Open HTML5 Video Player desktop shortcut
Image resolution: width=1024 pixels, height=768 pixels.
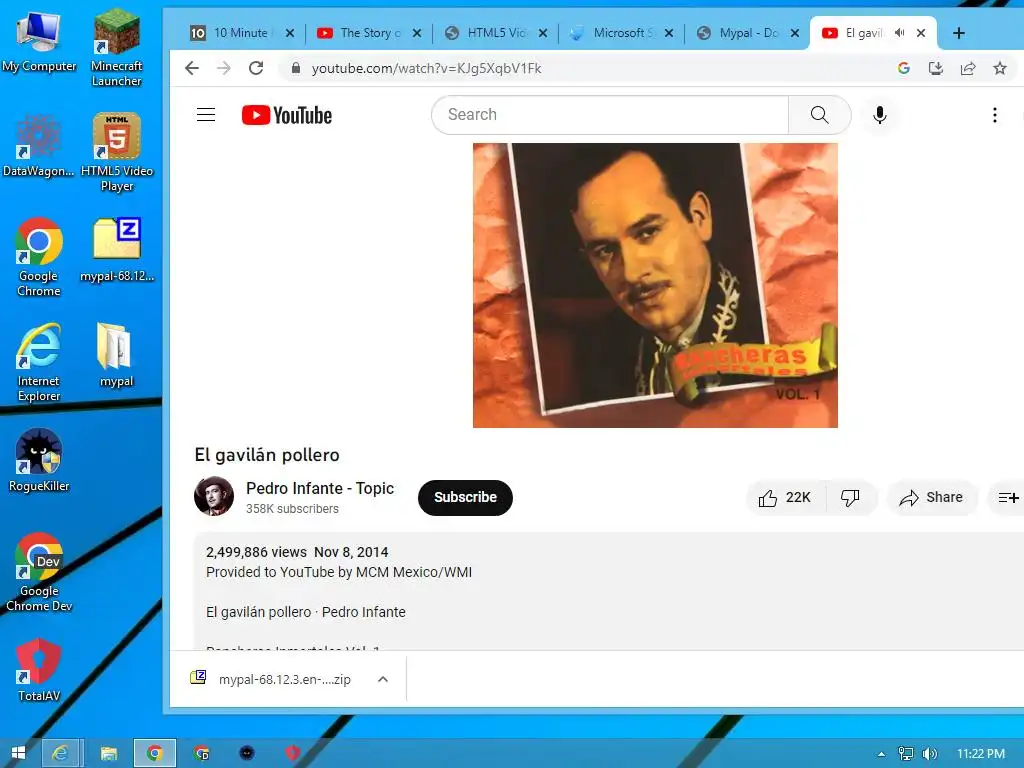(x=116, y=152)
